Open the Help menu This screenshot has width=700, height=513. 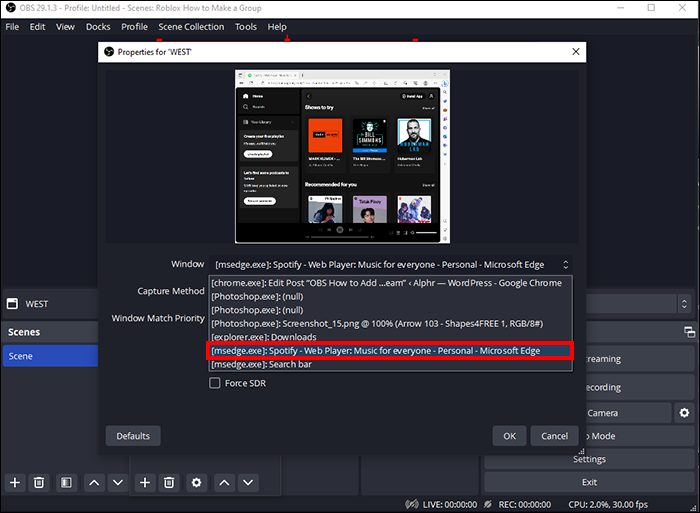pos(277,27)
